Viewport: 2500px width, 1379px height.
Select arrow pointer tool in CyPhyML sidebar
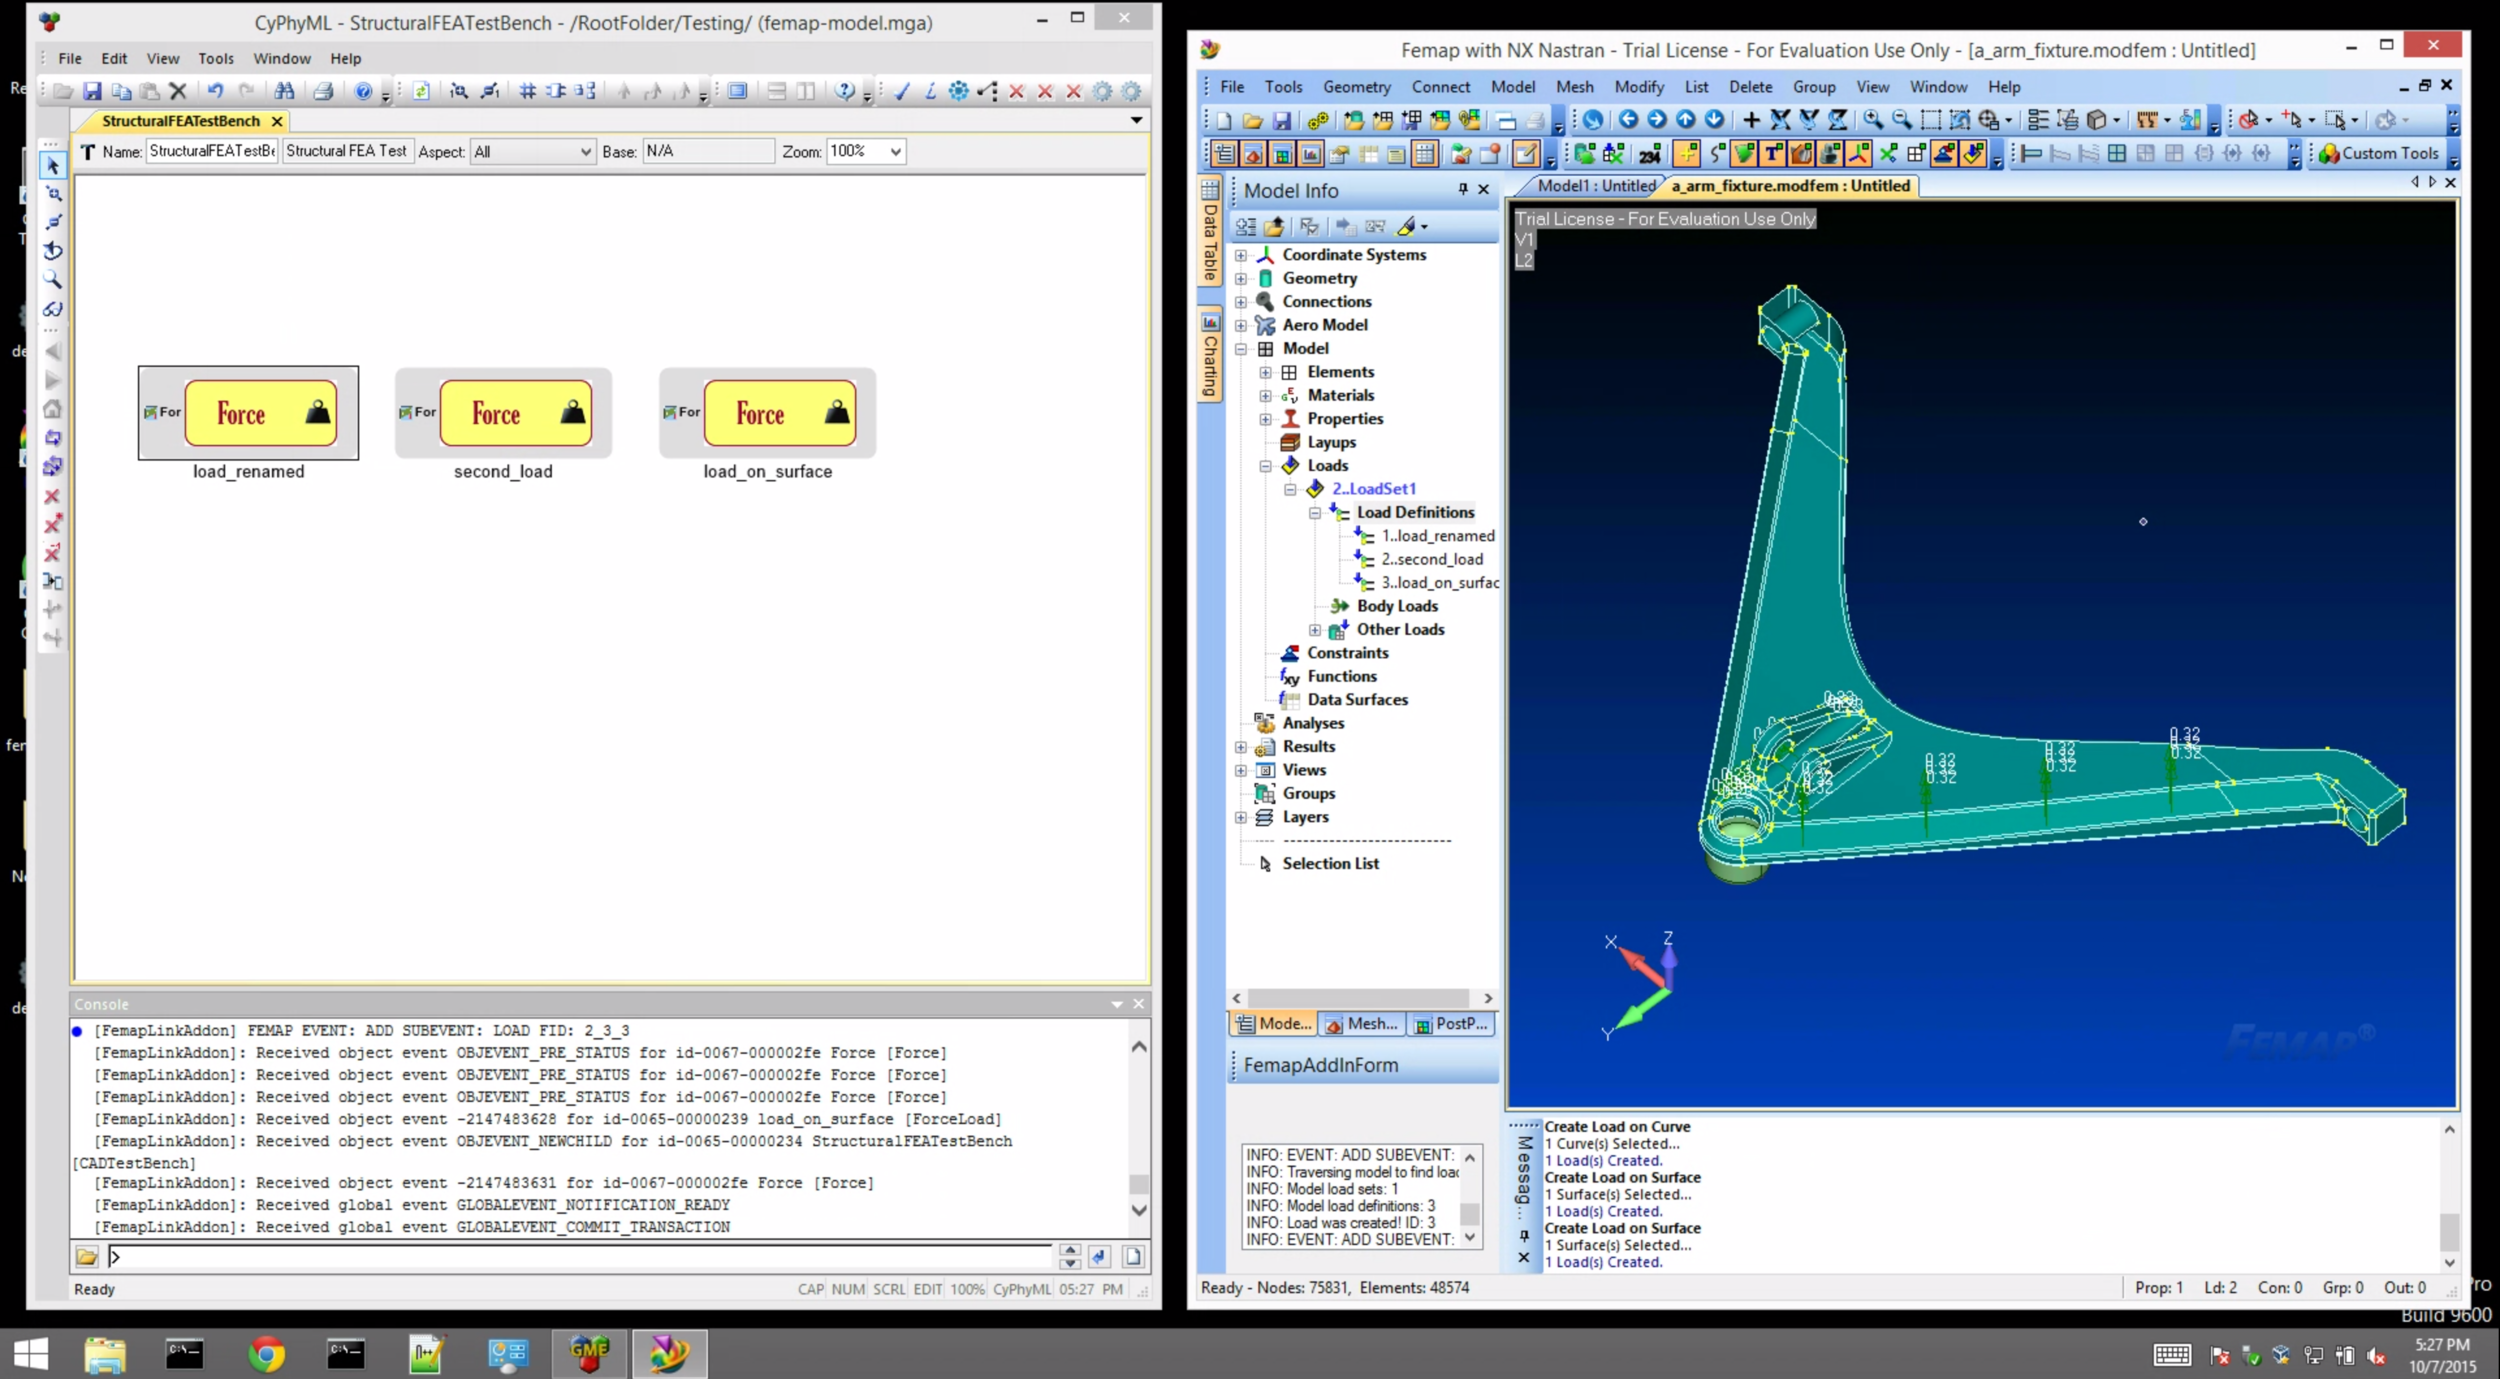52,165
